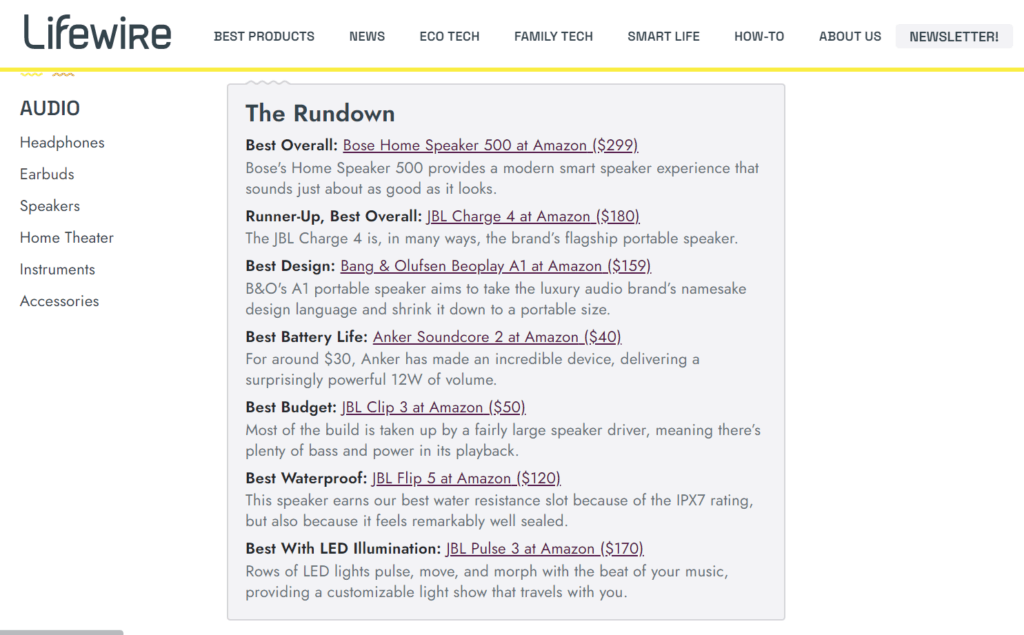This screenshot has height=635, width=1024.
Task: Click the Bose's Home Speaker 500 description
Action: pos(502,178)
